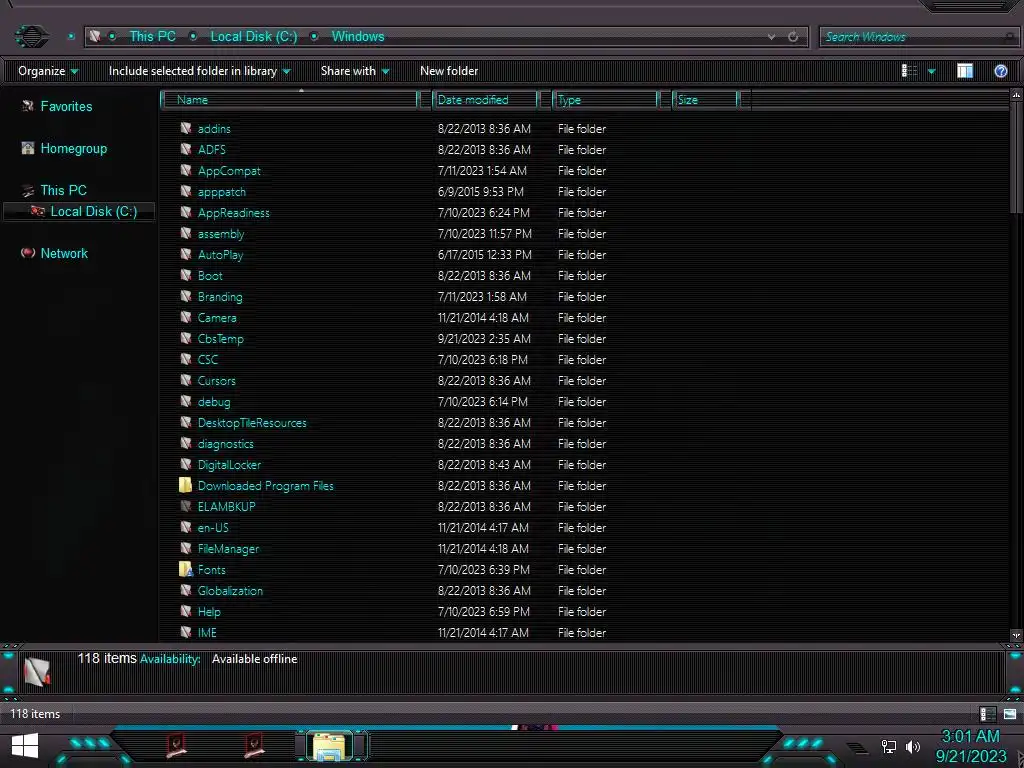
Task: Sort by the Name column header
Action: [x=289, y=99]
